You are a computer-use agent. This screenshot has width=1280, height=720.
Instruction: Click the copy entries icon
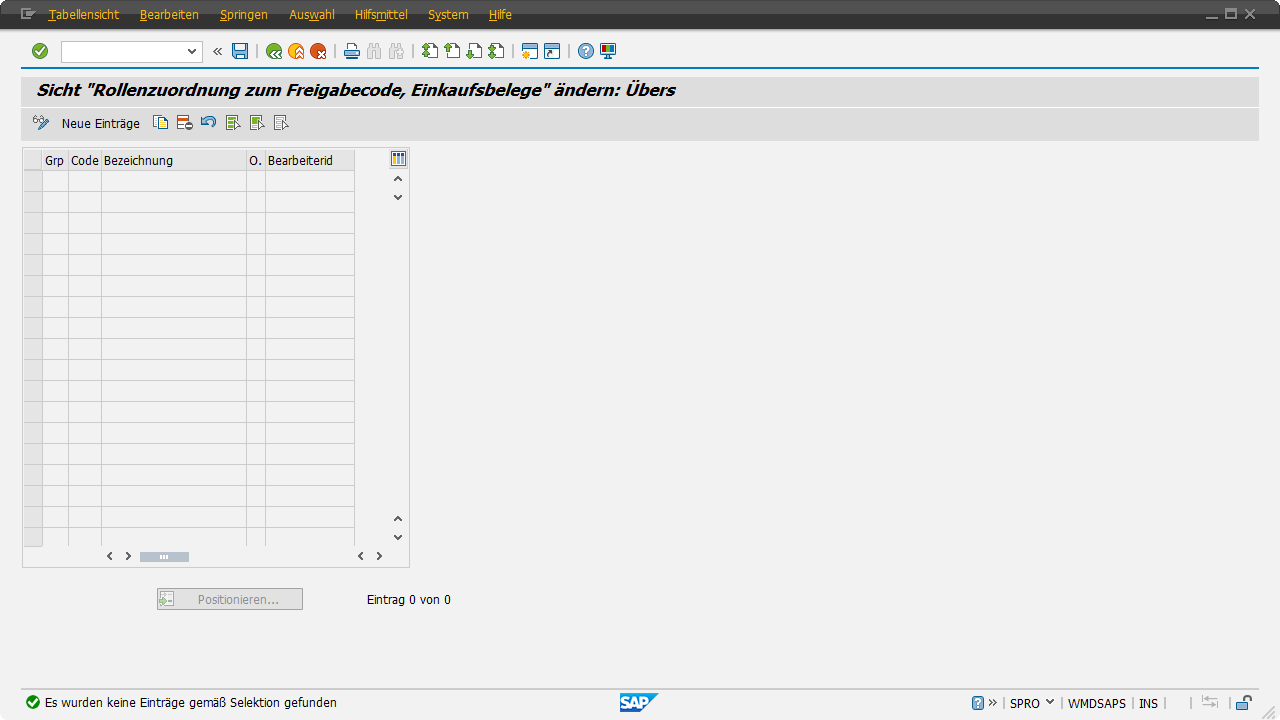tap(160, 123)
